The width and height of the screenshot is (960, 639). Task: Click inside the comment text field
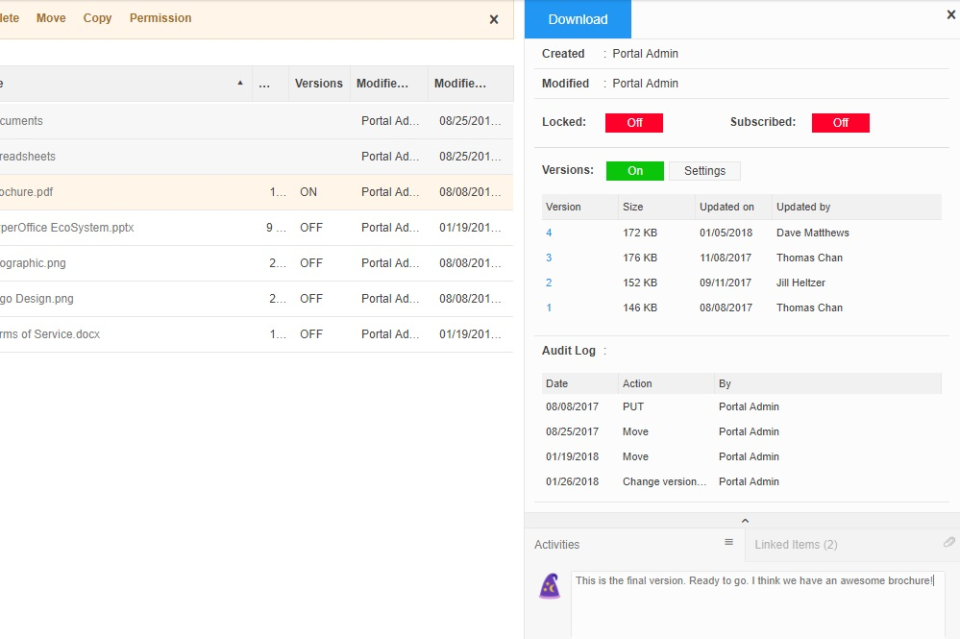coord(757,595)
